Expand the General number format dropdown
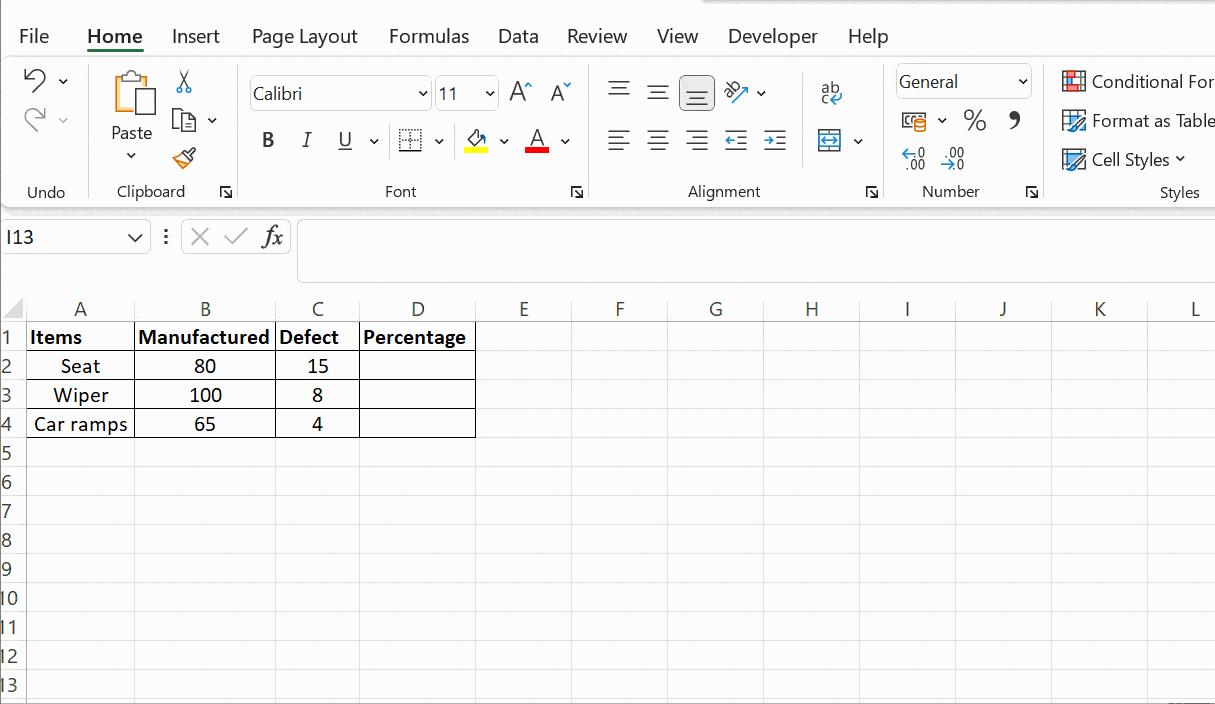This screenshot has height=704, width=1215. 1022,82
